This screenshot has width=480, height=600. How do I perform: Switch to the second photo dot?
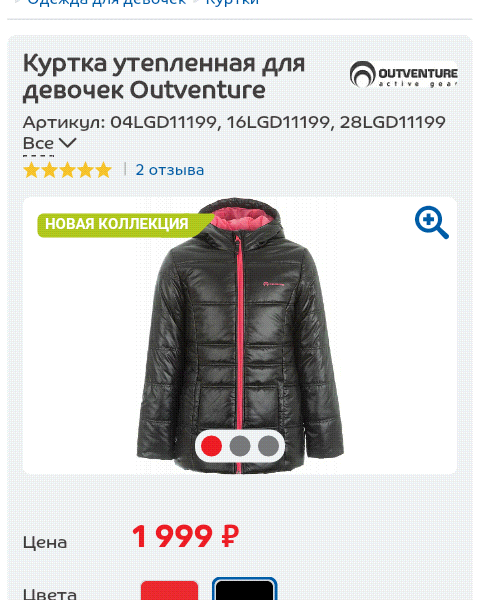pyautogui.click(x=240, y=446)
